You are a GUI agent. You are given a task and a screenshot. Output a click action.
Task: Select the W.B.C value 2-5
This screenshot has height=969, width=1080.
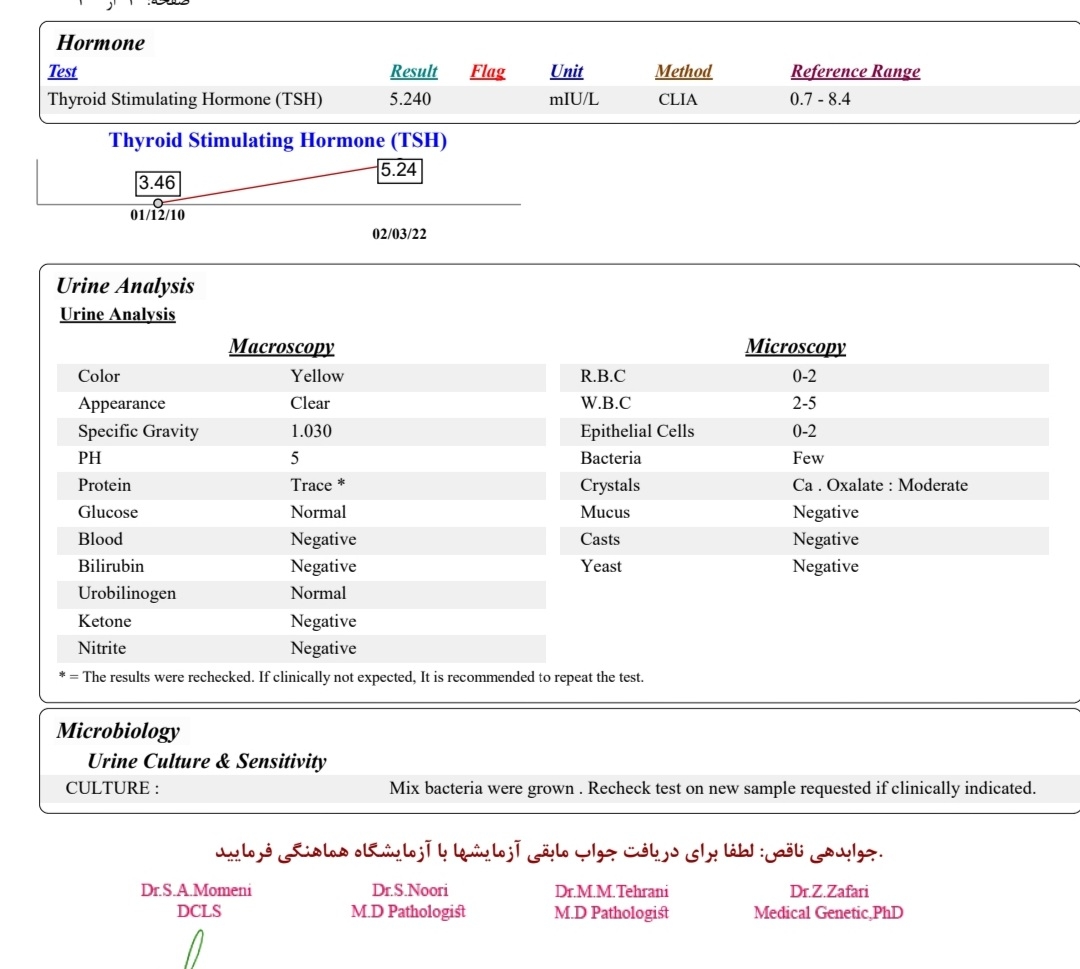point(804,404)
